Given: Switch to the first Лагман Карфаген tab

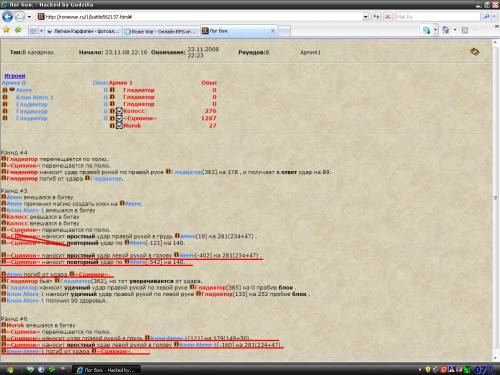Looking at the screenshot, I should point(84,31).
